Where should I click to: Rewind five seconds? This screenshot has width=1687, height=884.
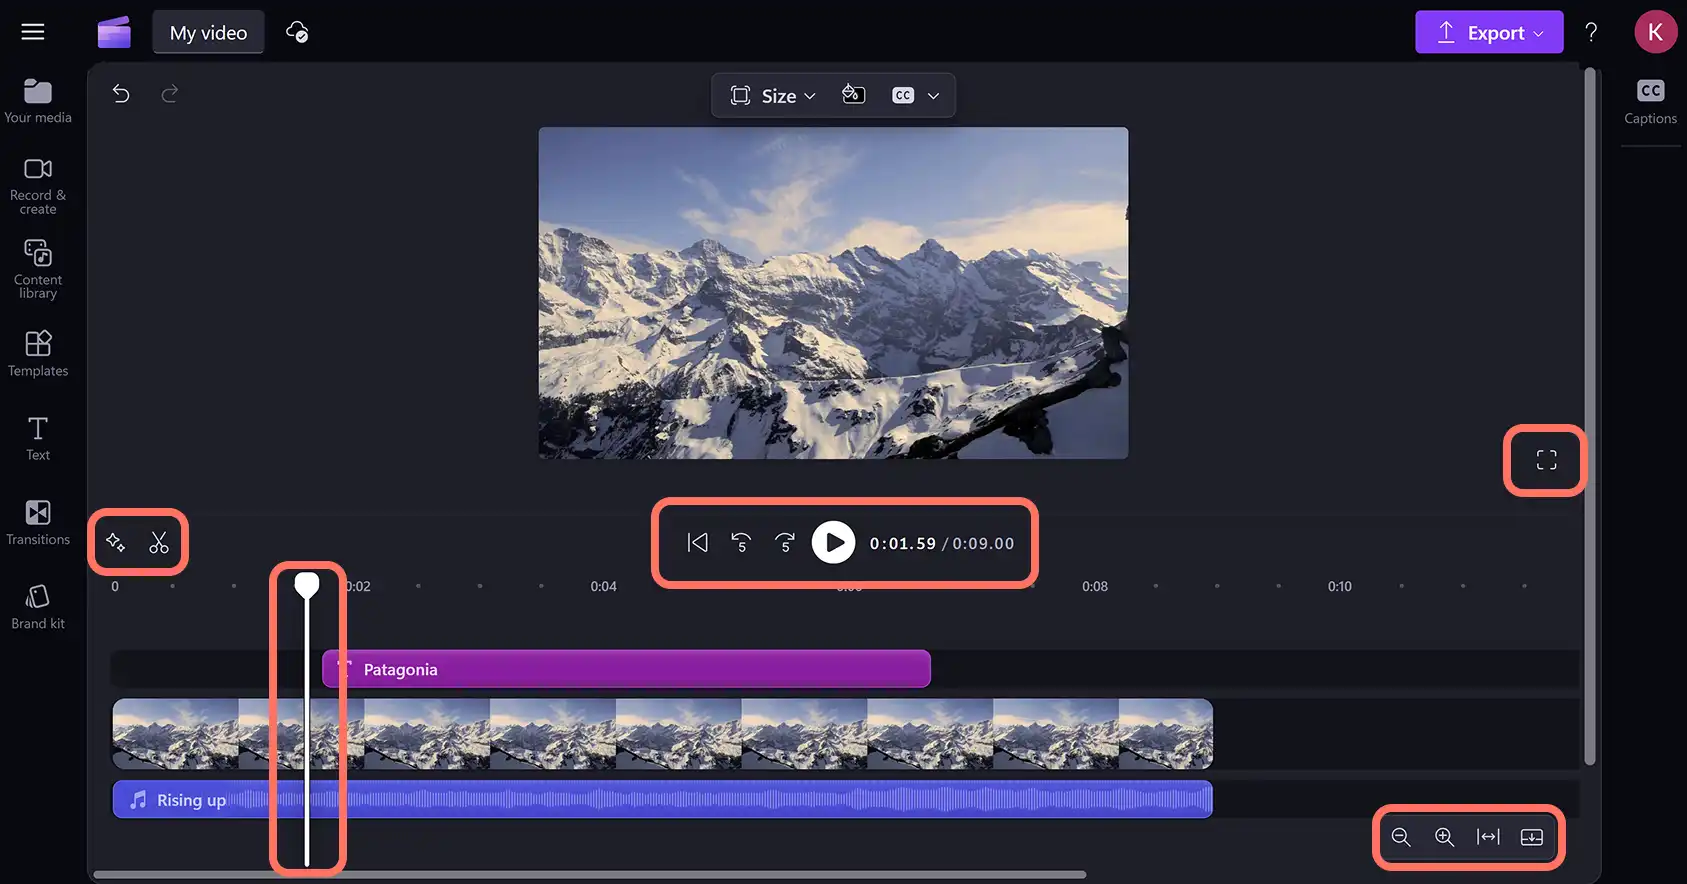click(741, 543)
